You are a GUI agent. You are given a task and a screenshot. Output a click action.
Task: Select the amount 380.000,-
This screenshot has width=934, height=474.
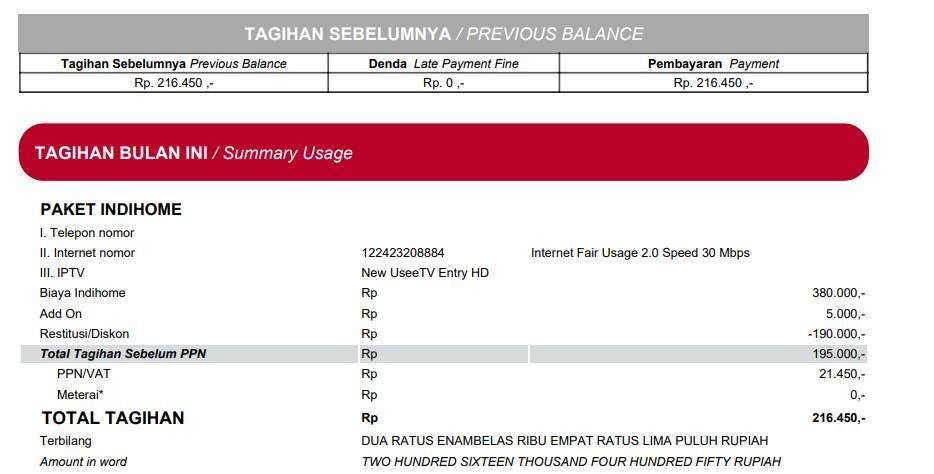[839, 293]
